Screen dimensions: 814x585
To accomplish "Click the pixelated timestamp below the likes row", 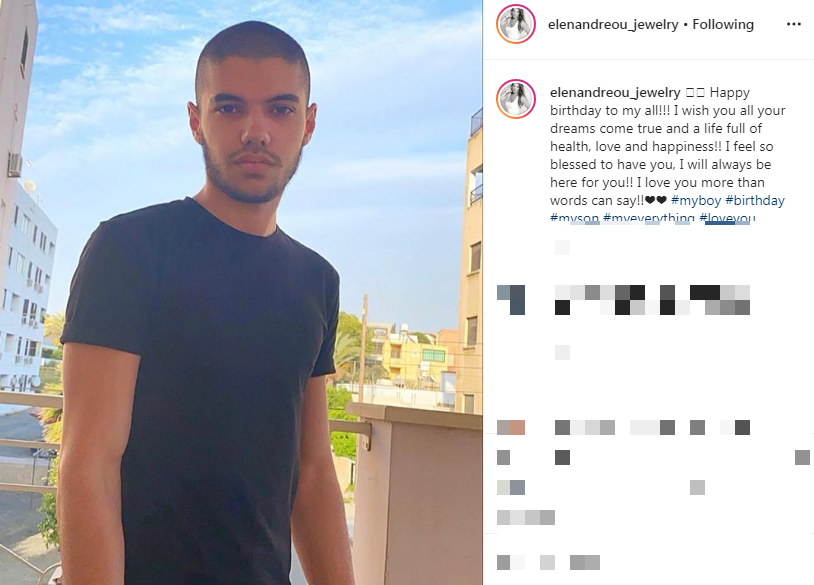I will tap(526, 517).
